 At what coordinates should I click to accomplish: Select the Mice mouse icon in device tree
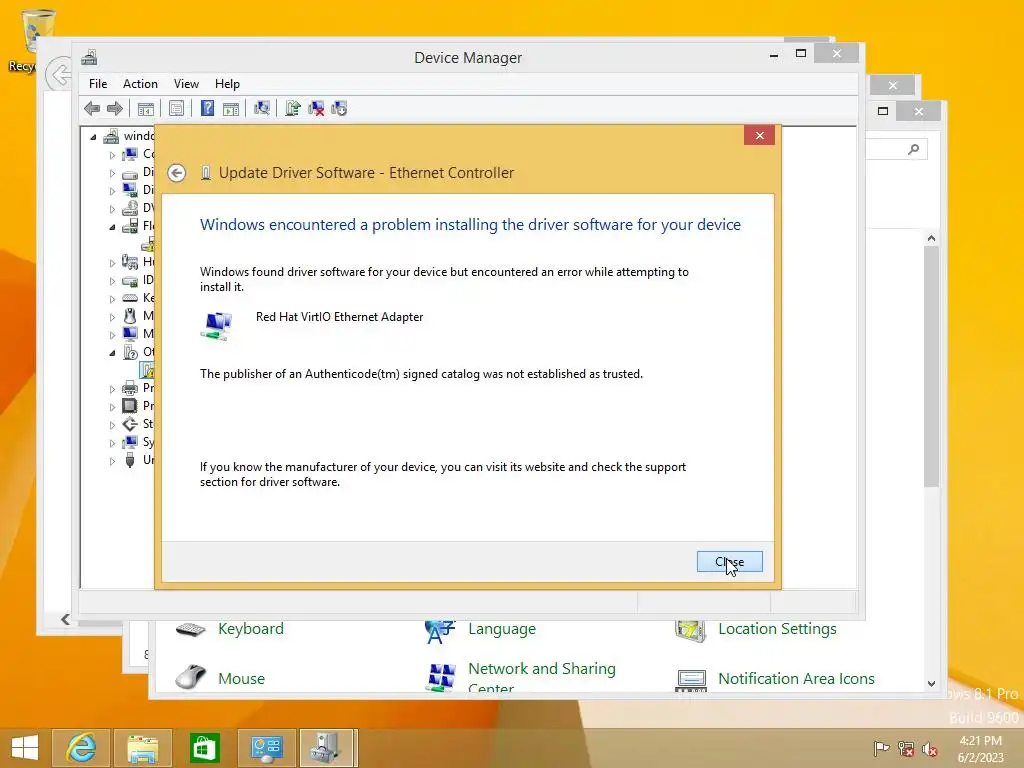coord(130,316)
